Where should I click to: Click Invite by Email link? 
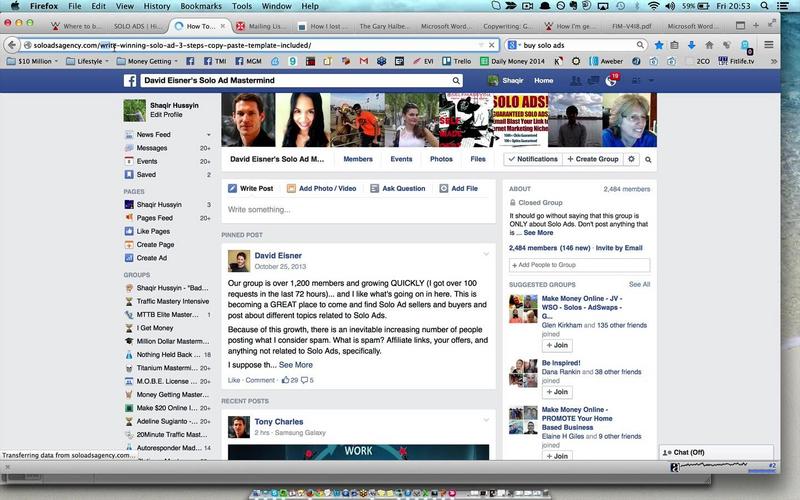point(619,248)
